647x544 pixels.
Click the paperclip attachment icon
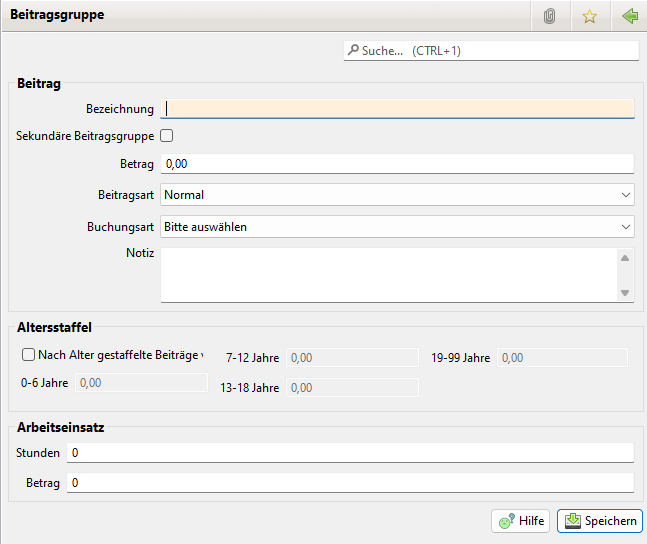[x=549, y=17]
